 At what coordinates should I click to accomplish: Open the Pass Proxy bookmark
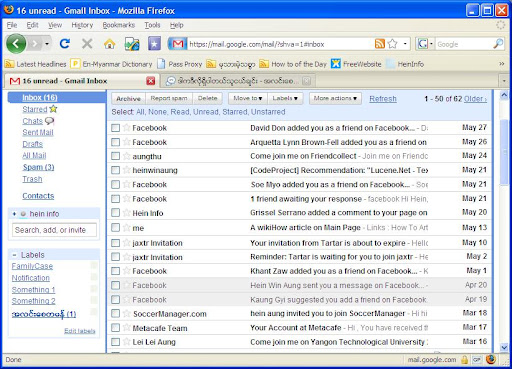pyautogui.click(x=180, y=64)
